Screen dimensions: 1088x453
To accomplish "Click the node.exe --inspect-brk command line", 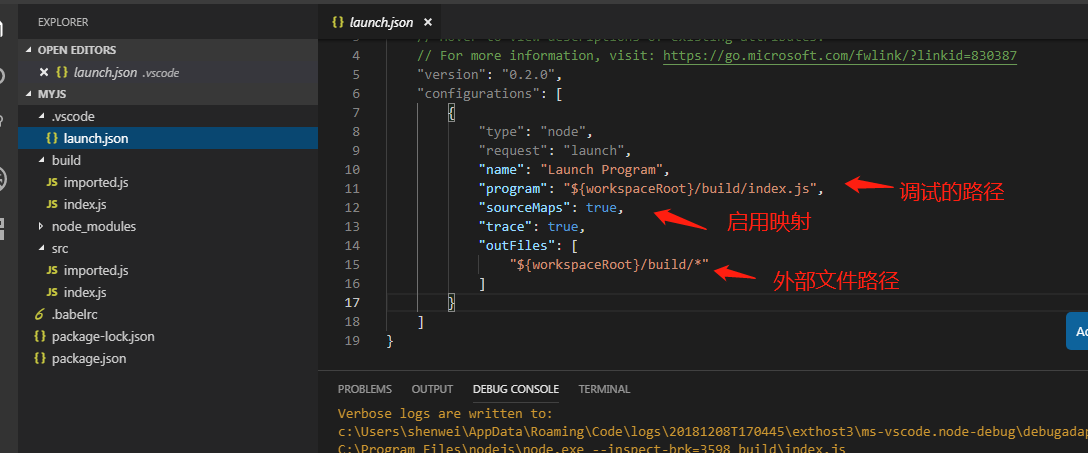I will pos(591,449).
